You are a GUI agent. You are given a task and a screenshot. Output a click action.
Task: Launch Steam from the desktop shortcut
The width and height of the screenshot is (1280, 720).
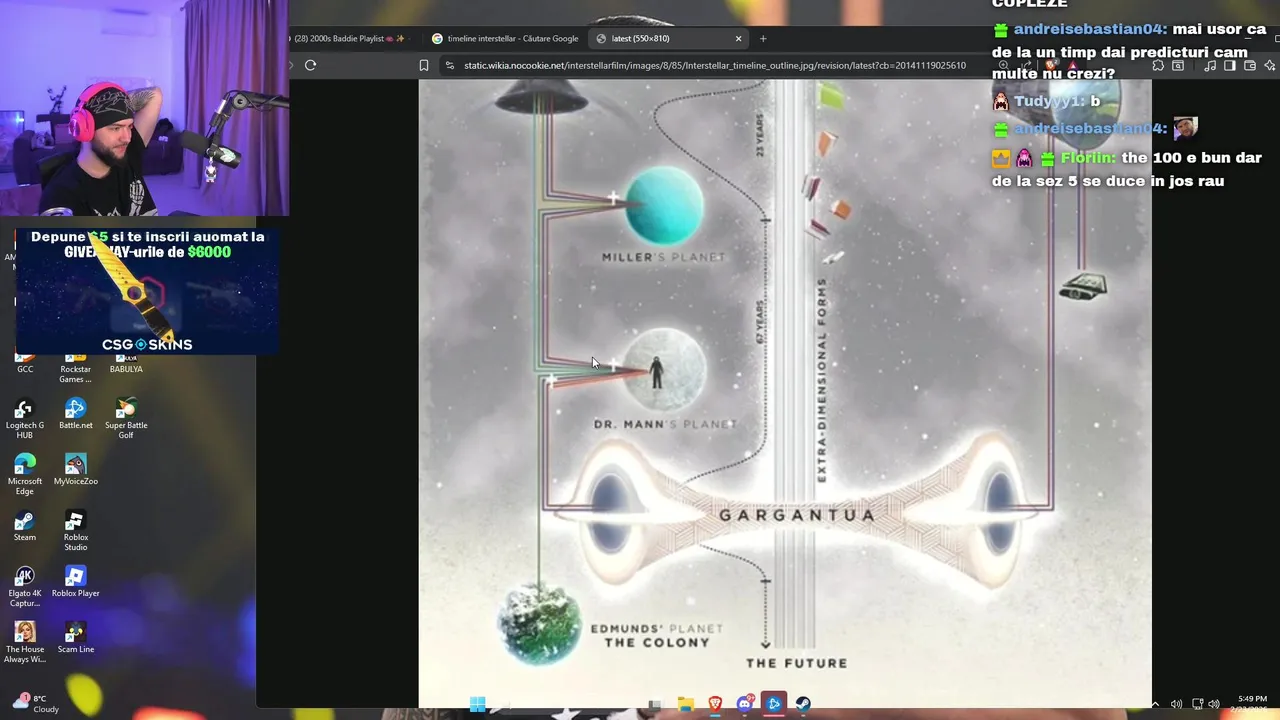[x=25, y=525]
